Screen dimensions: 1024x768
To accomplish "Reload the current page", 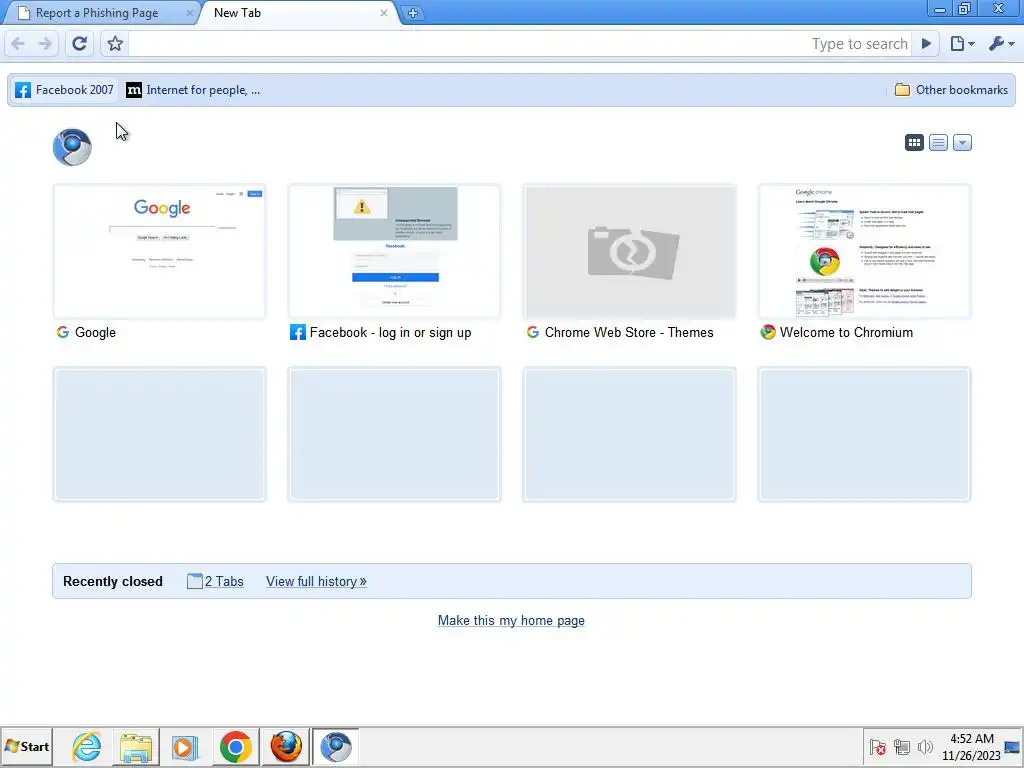I will coord(80,44).
